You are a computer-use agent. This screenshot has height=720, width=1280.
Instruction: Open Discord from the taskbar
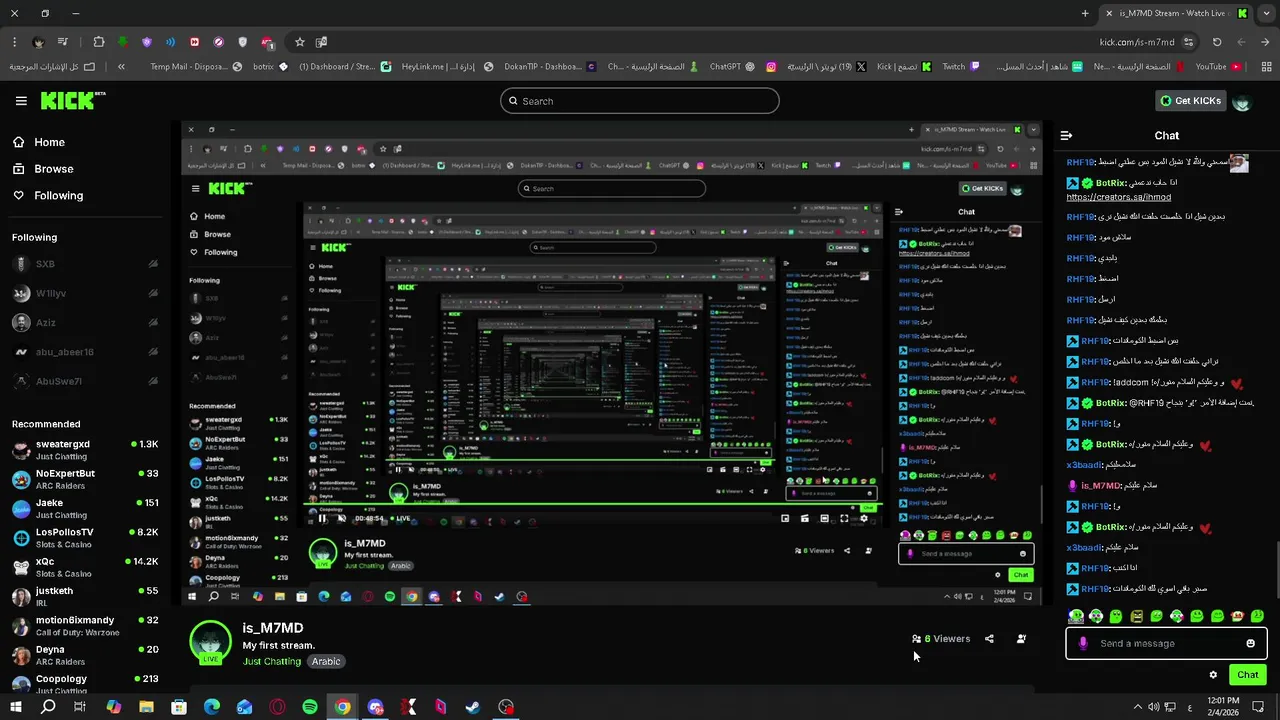(375, 707)
